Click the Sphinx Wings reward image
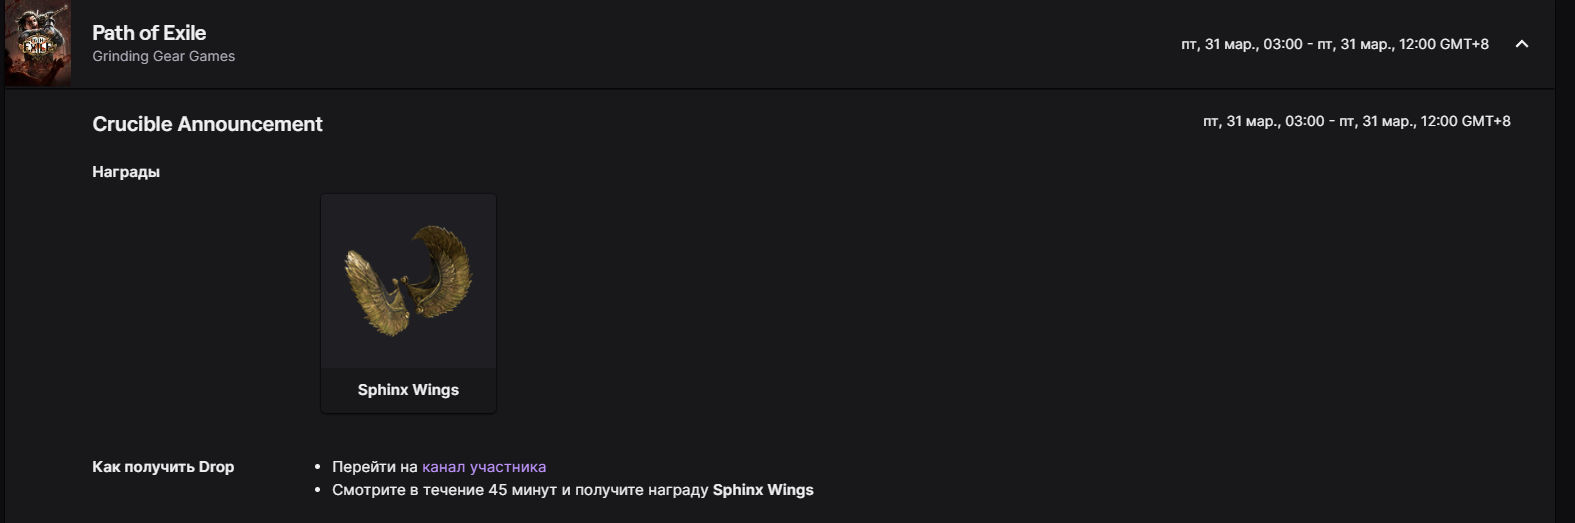Image resolution: width=1575 pixels, height=523 pixels. tap(408, 281)
